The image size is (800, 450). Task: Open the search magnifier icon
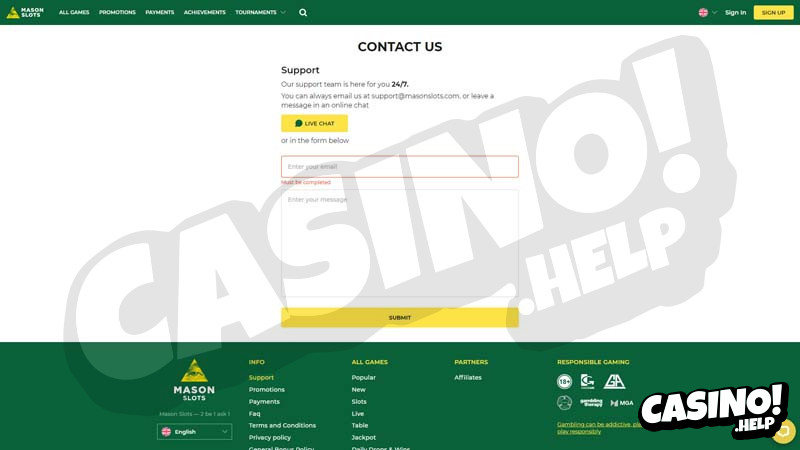(x=303, y=12)
